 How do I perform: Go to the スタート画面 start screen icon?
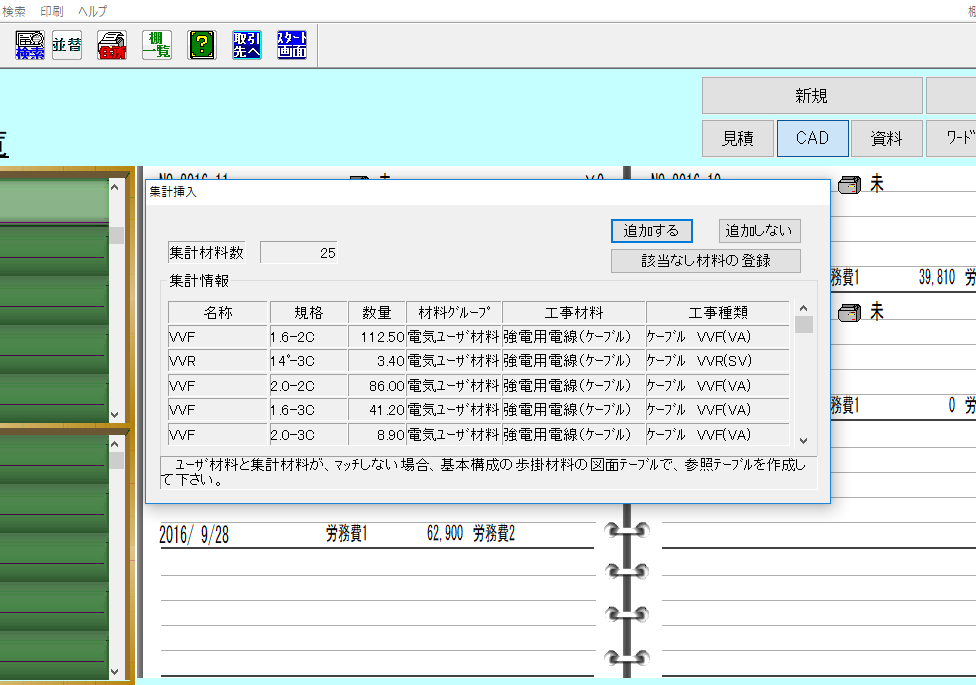292,45
